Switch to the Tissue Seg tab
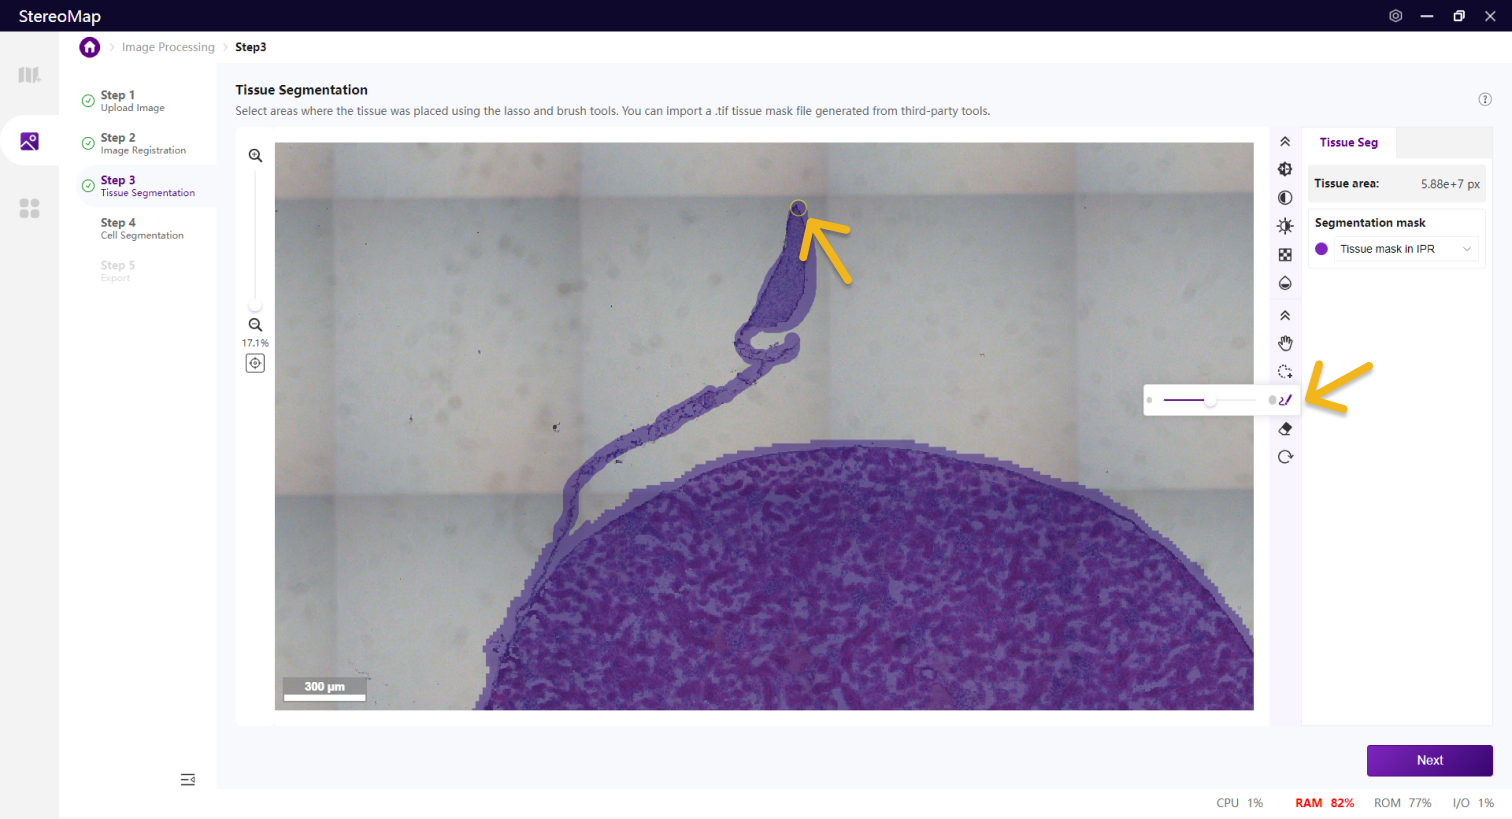Screen dimensions: 1512x819 [1348, 142]
